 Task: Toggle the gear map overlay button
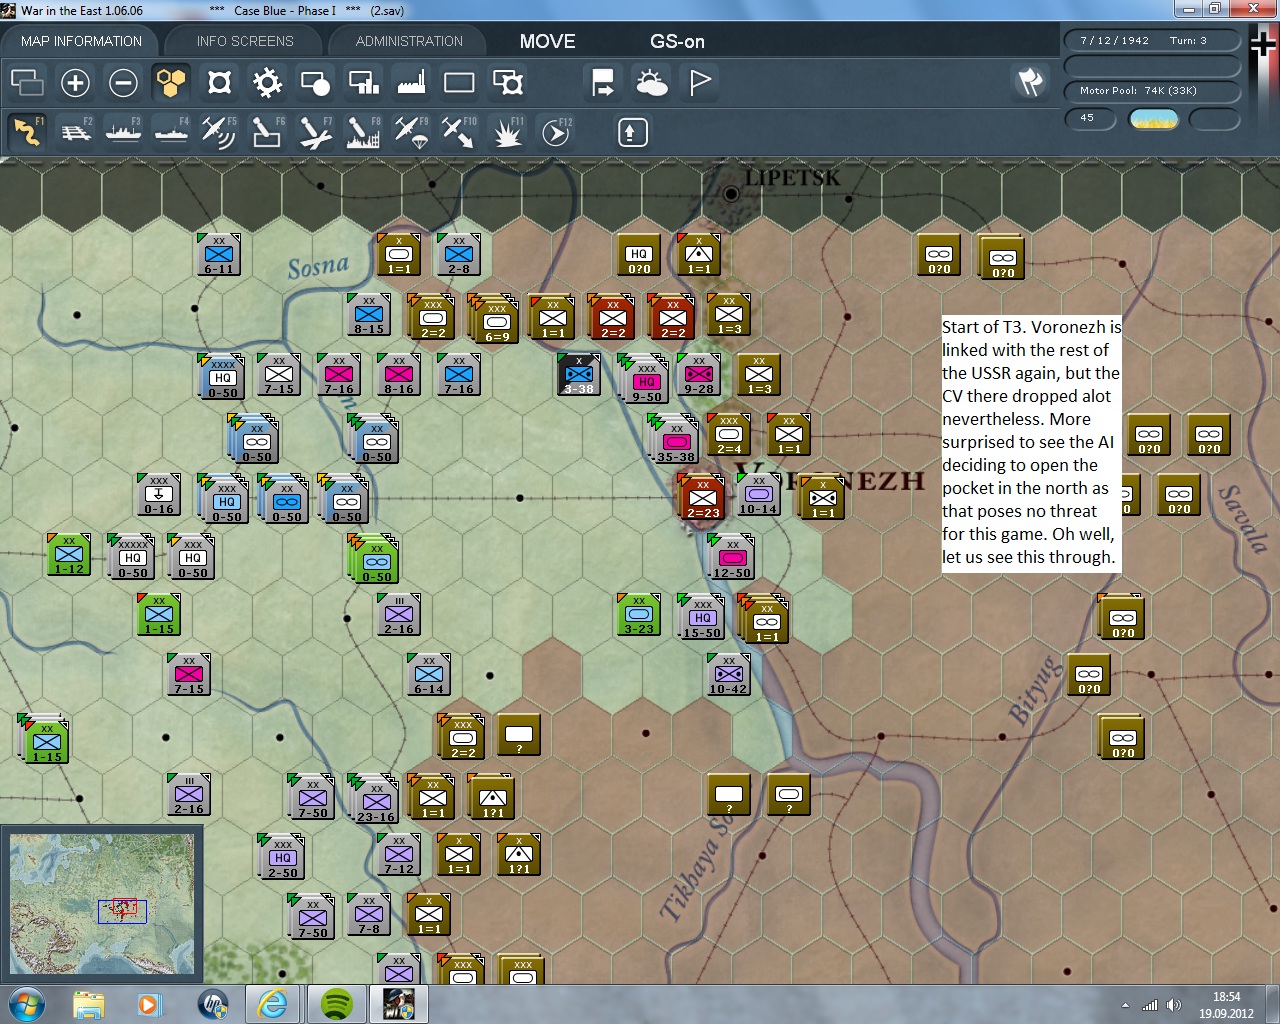coord(267,82)
